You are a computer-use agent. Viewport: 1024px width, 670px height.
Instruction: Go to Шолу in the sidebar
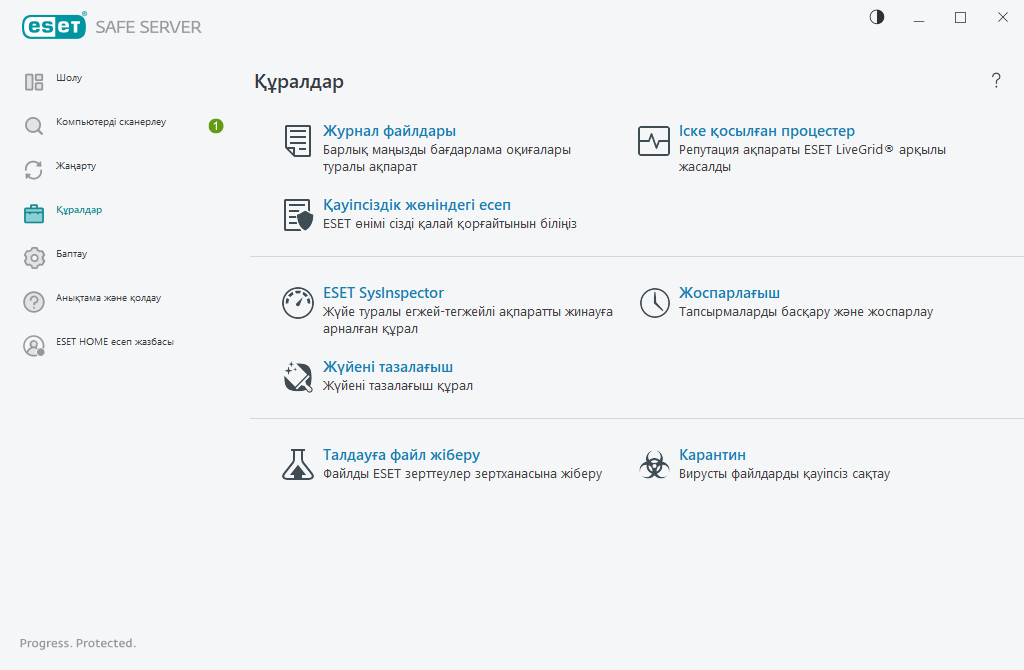[x=69, y=78]
